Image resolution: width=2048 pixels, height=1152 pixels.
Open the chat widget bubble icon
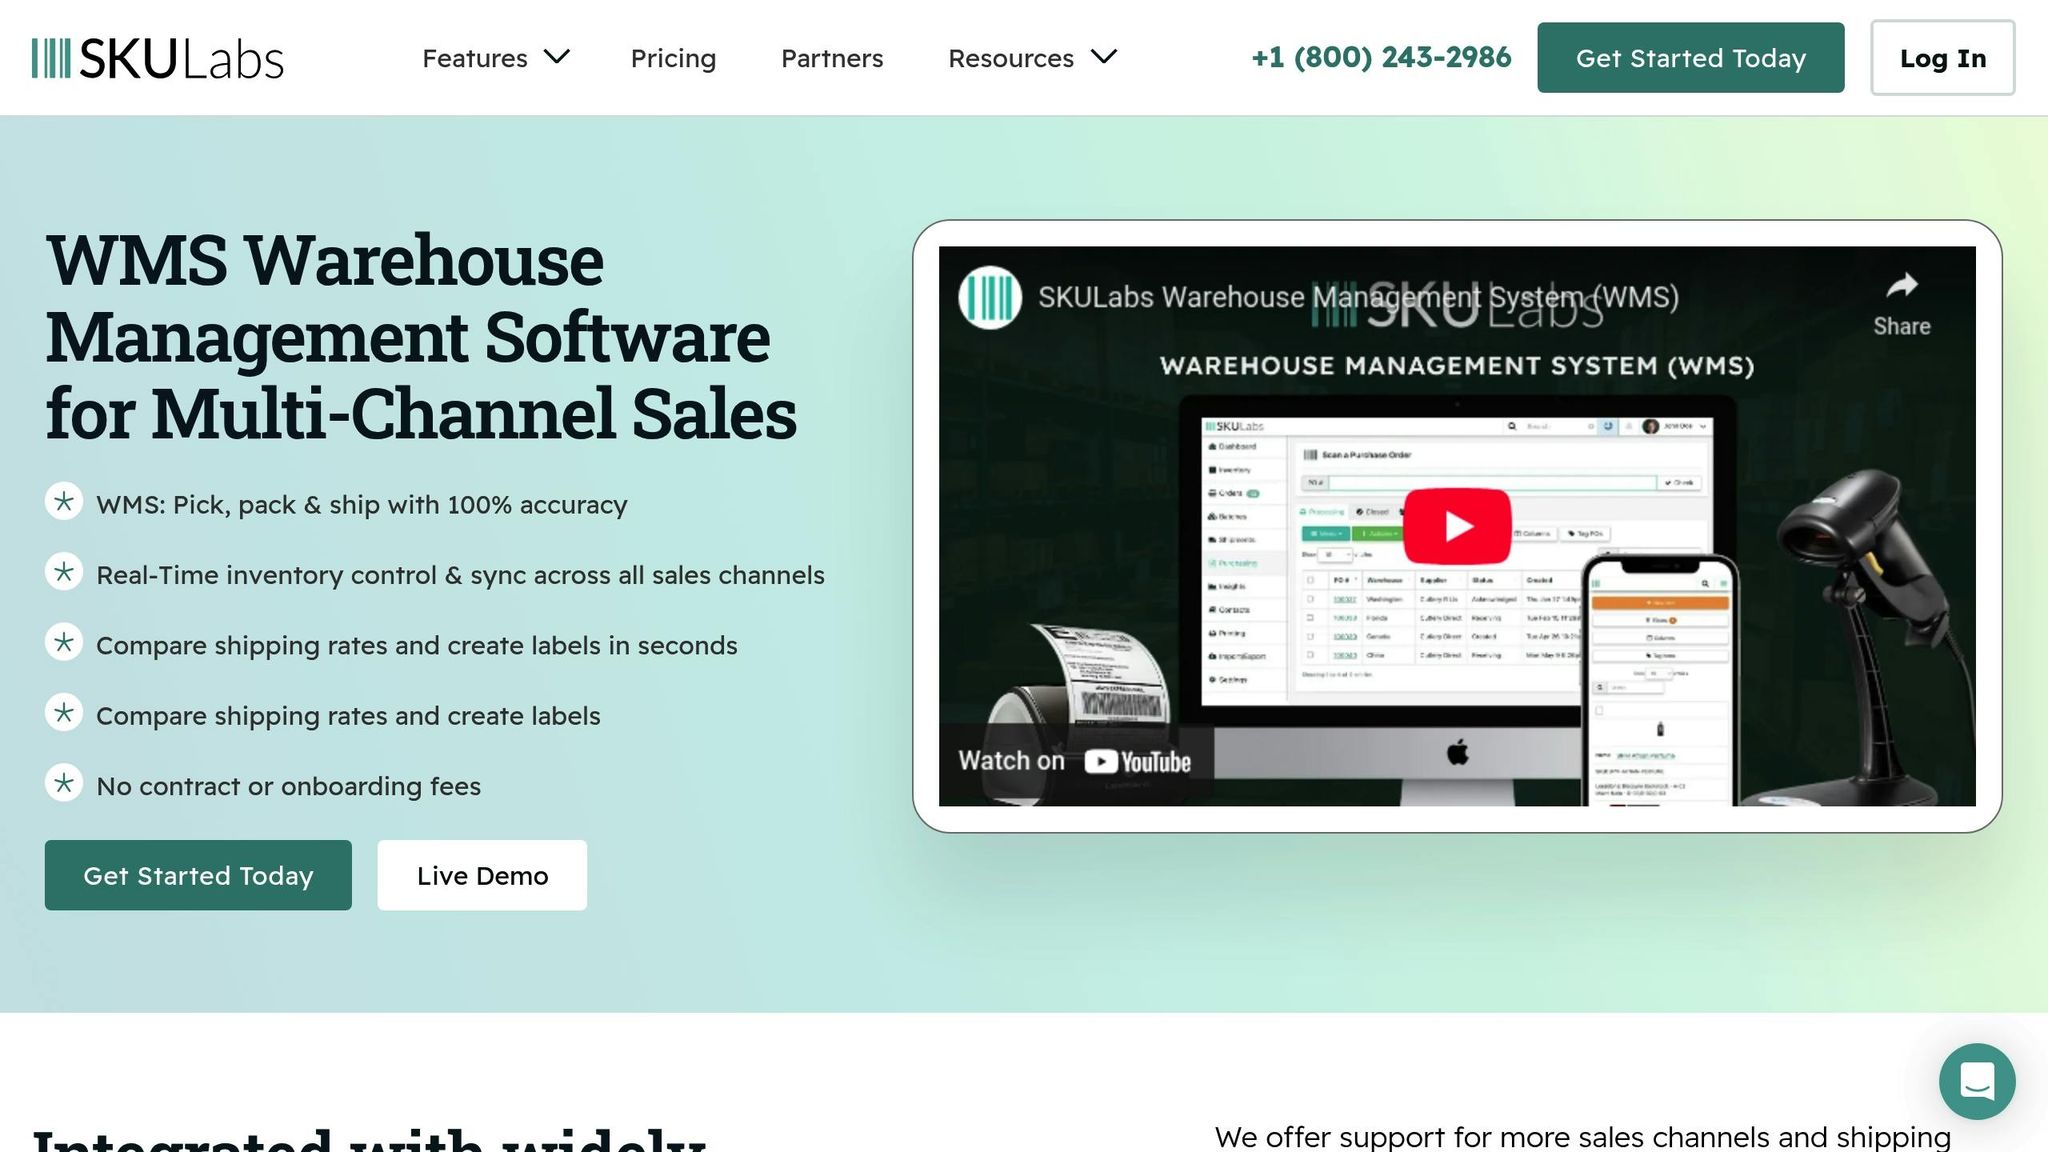pyautogui.click(x=1976, y=1081)
